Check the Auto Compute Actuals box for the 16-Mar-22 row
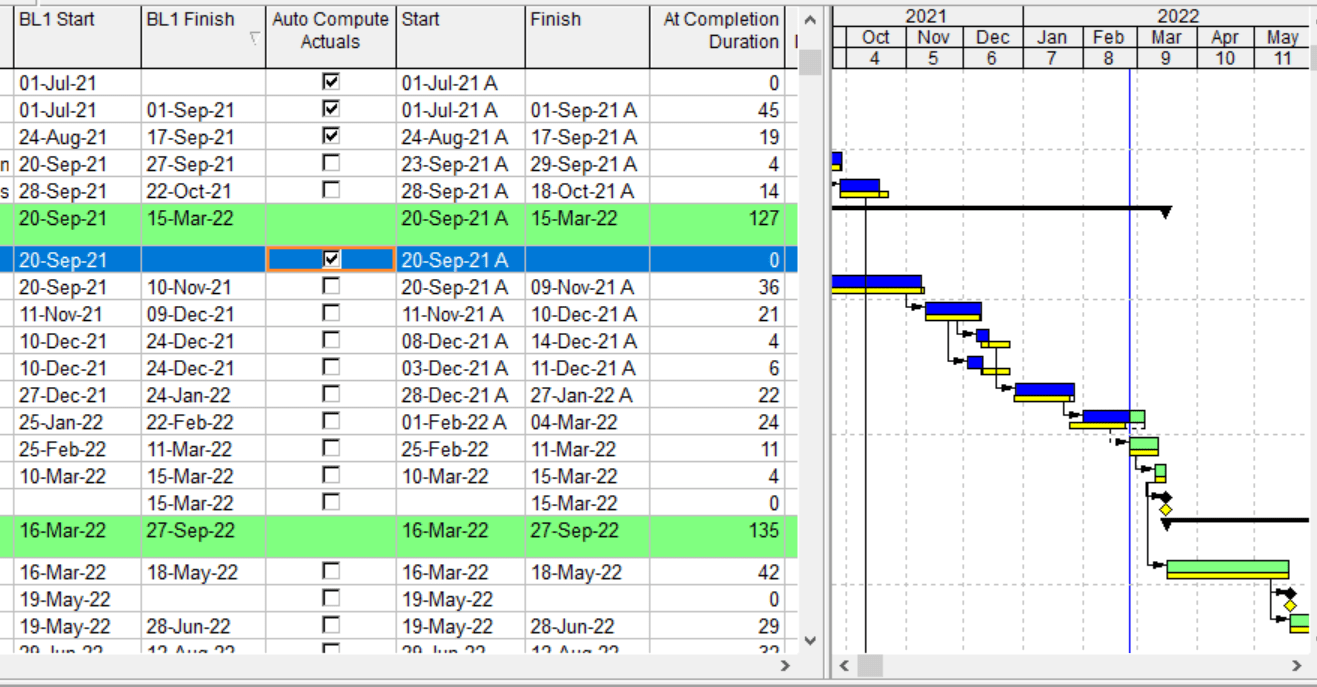 [331, 571]
